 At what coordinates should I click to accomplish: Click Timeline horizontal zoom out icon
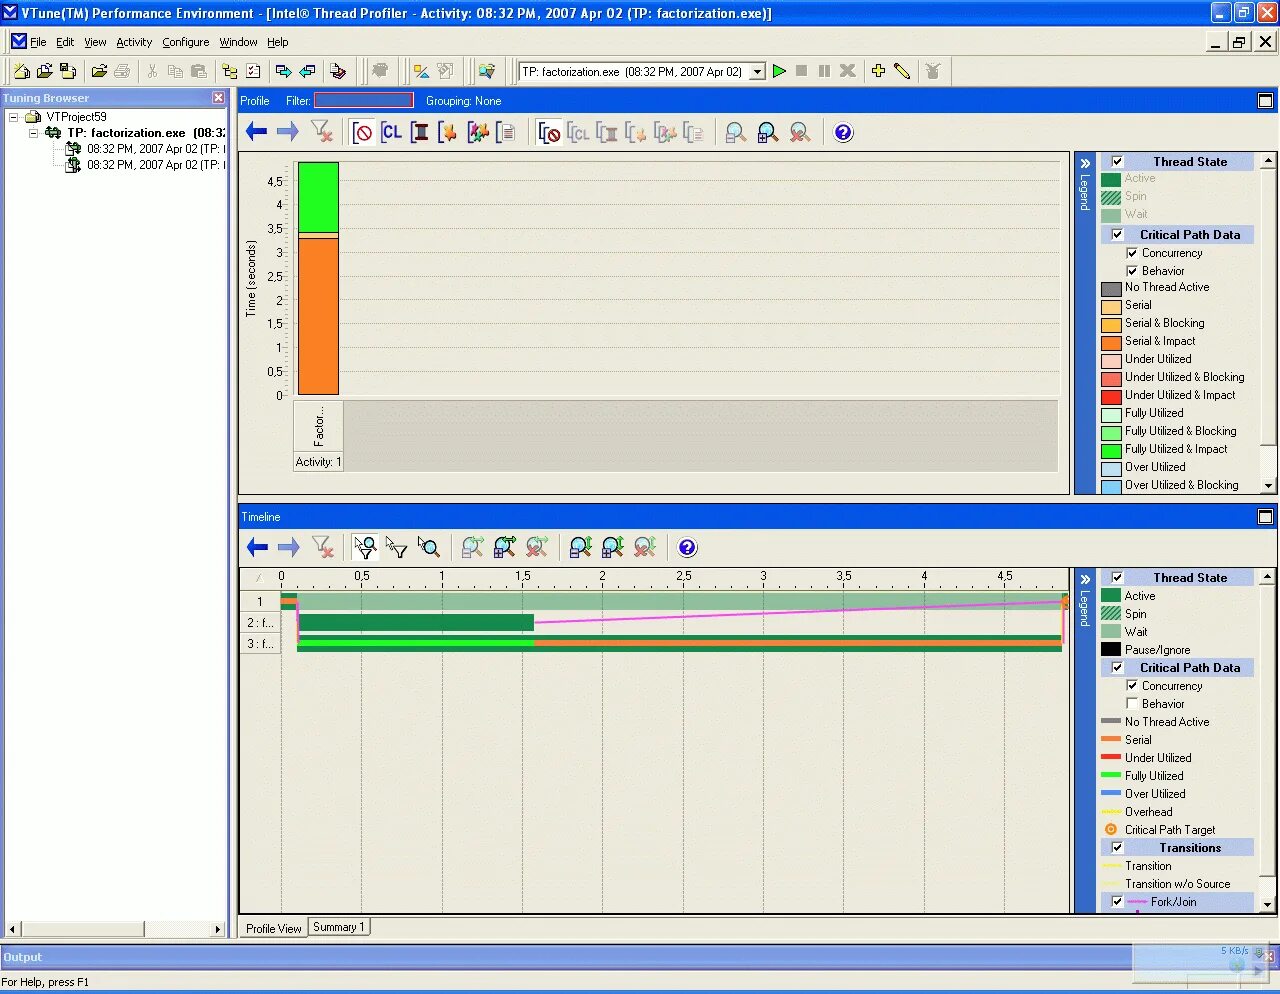pos(473,547)
